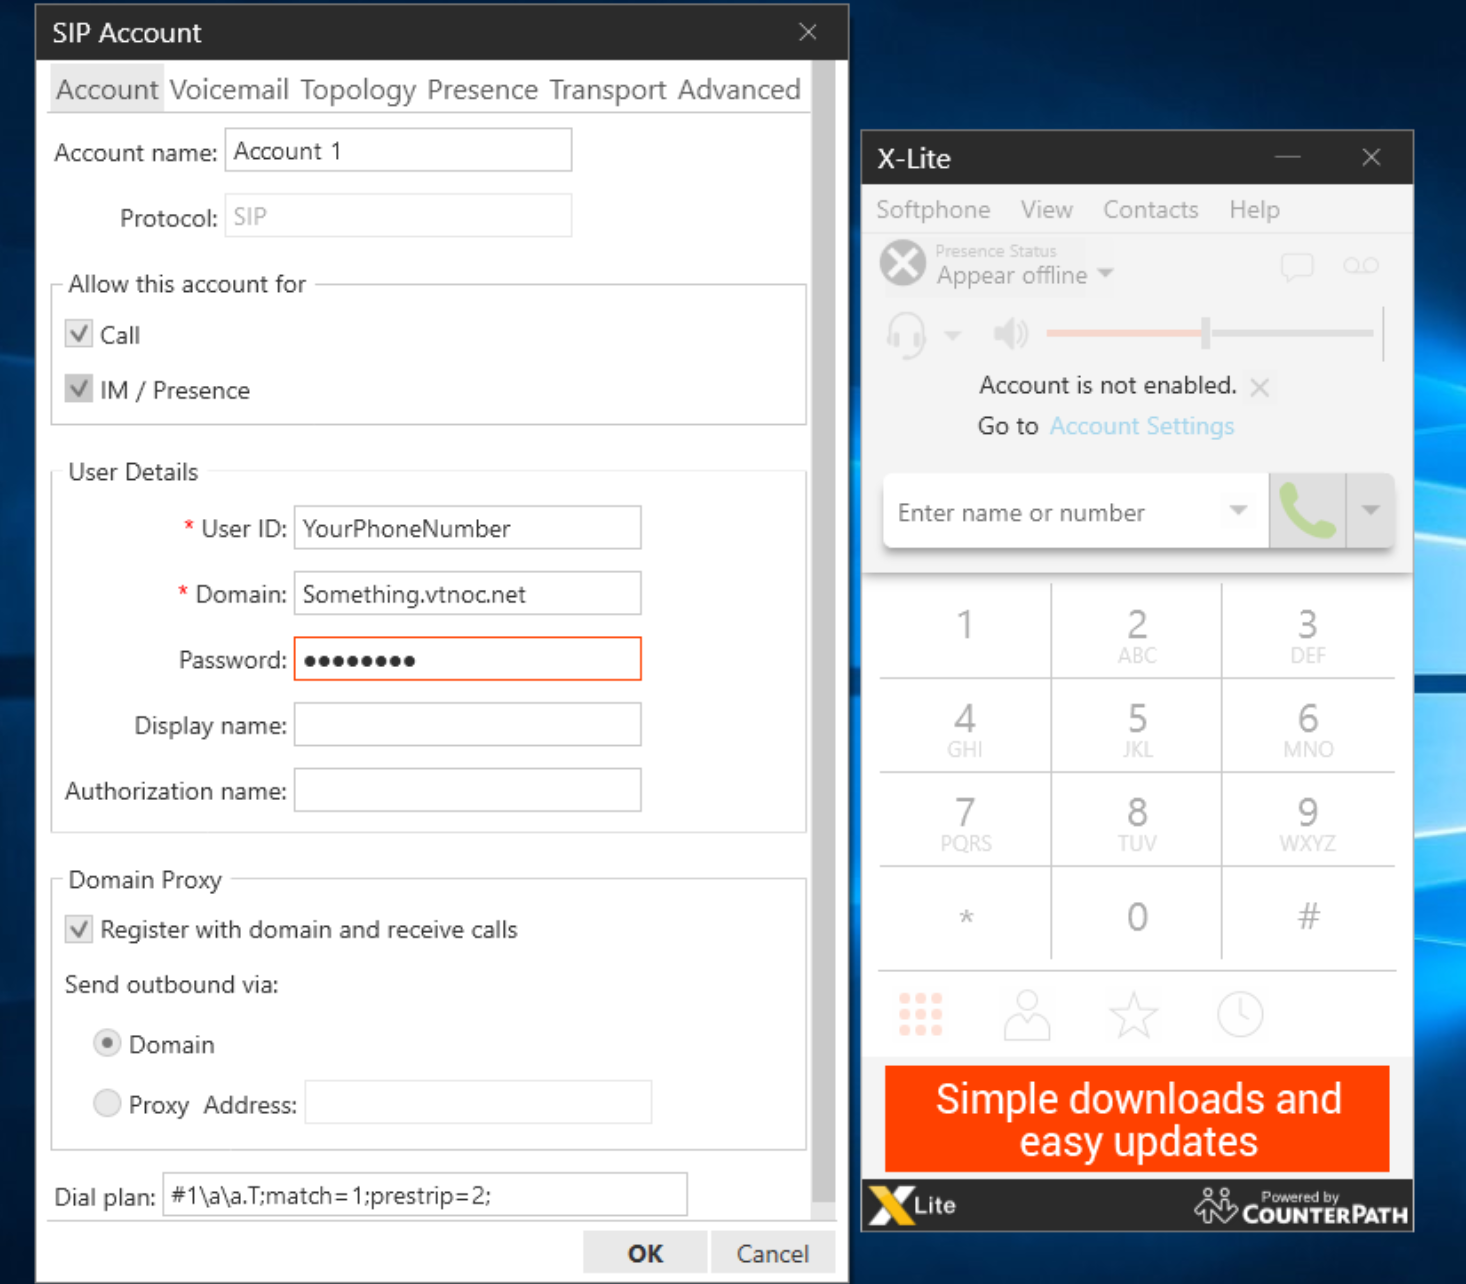1466x1284 pixels.
Task: Click the green call button
Action: pyautogui.click(x=1307, y=511)
